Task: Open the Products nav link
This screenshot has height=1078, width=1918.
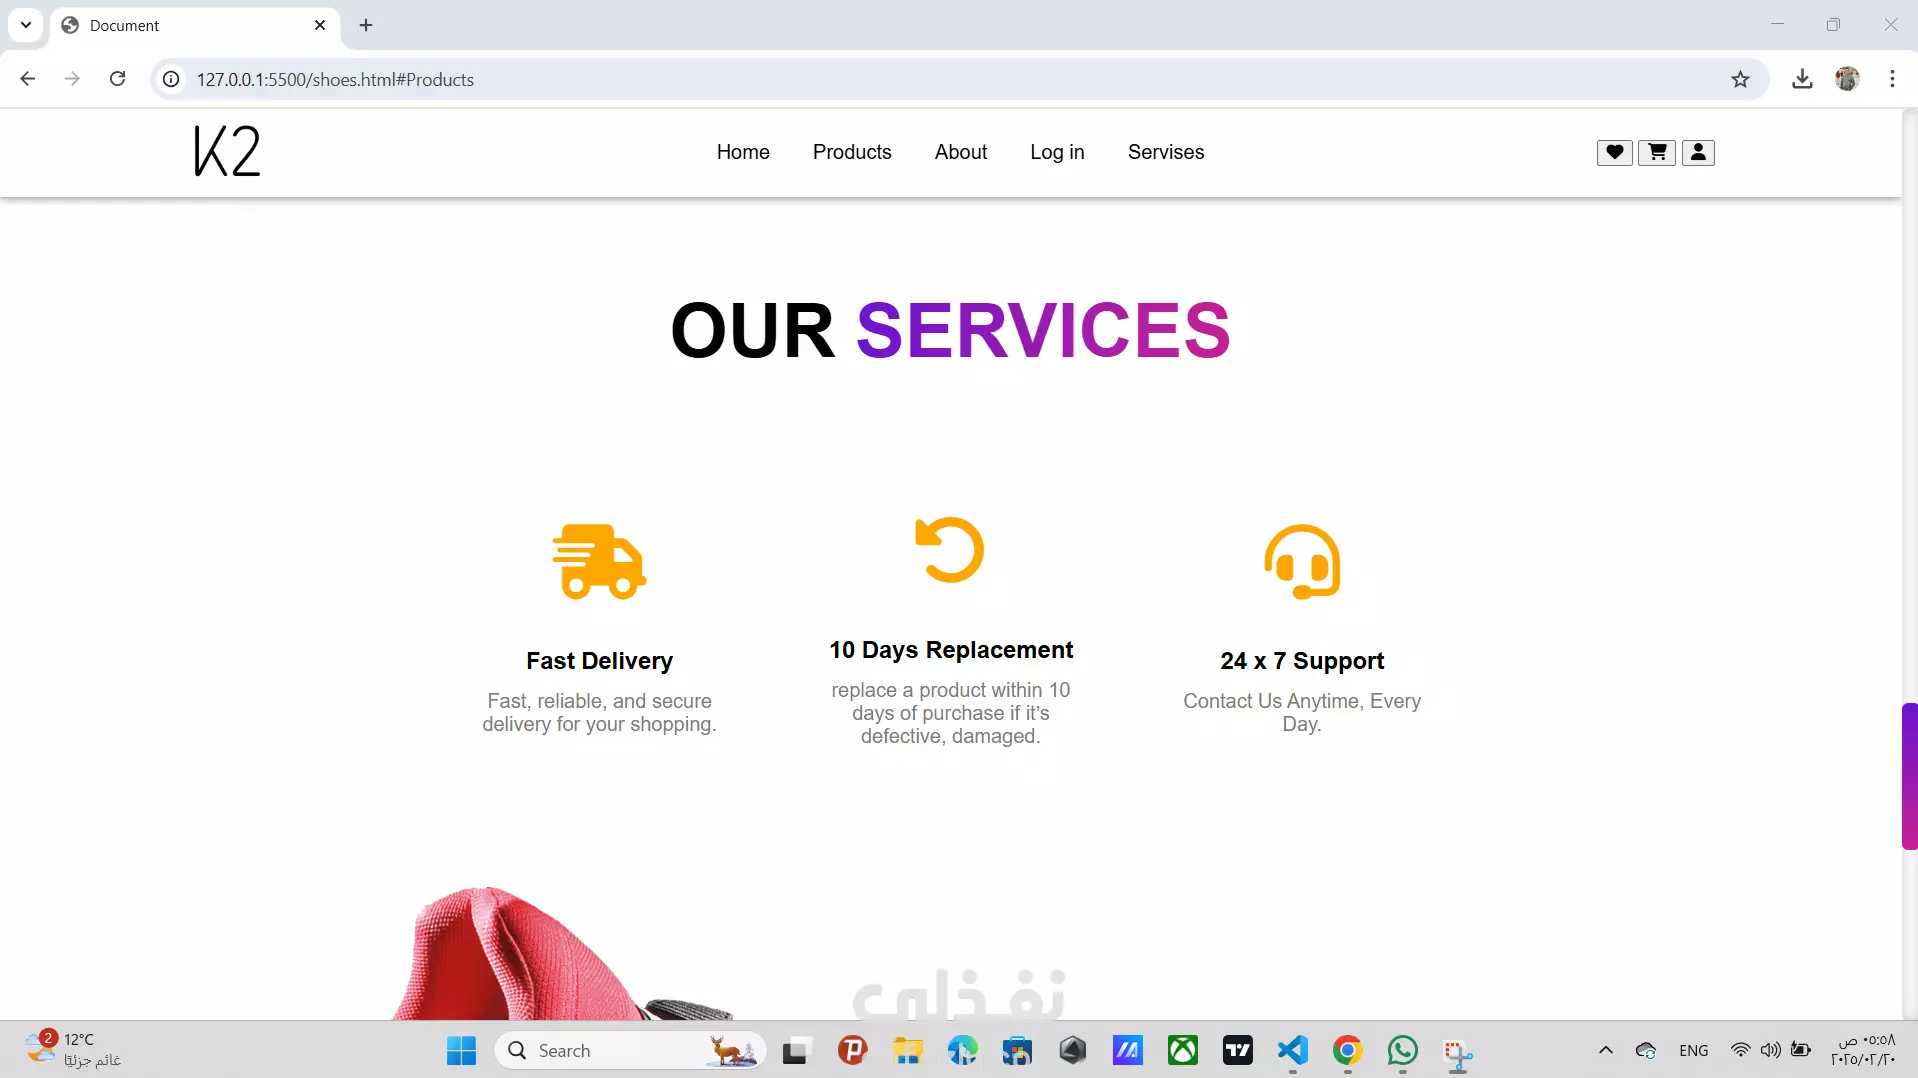Action: click(x=852, y=152)
